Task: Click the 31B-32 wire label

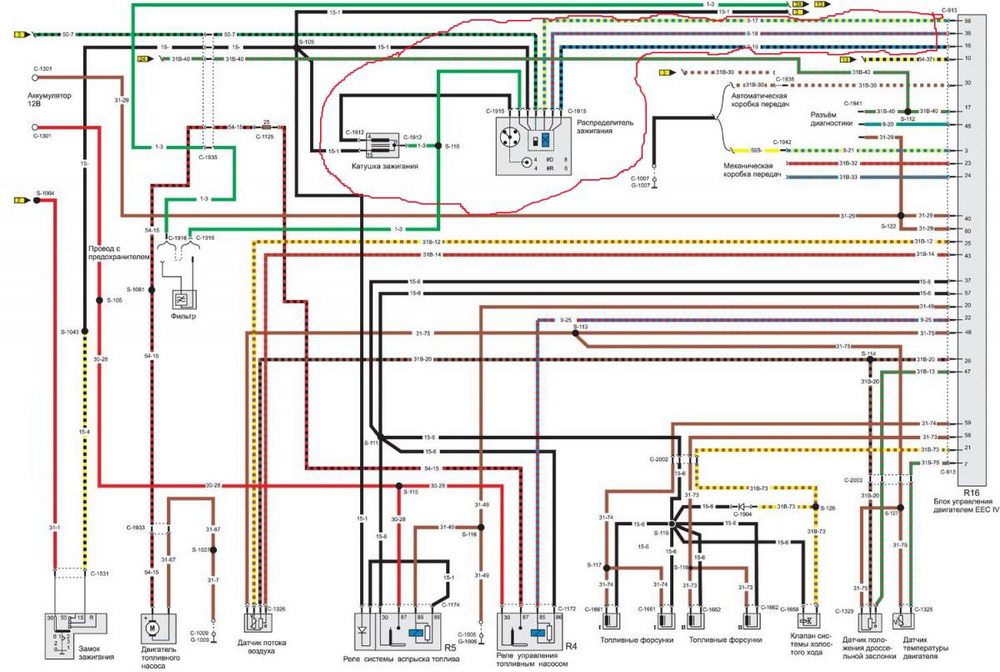Action: click(848, 164)
